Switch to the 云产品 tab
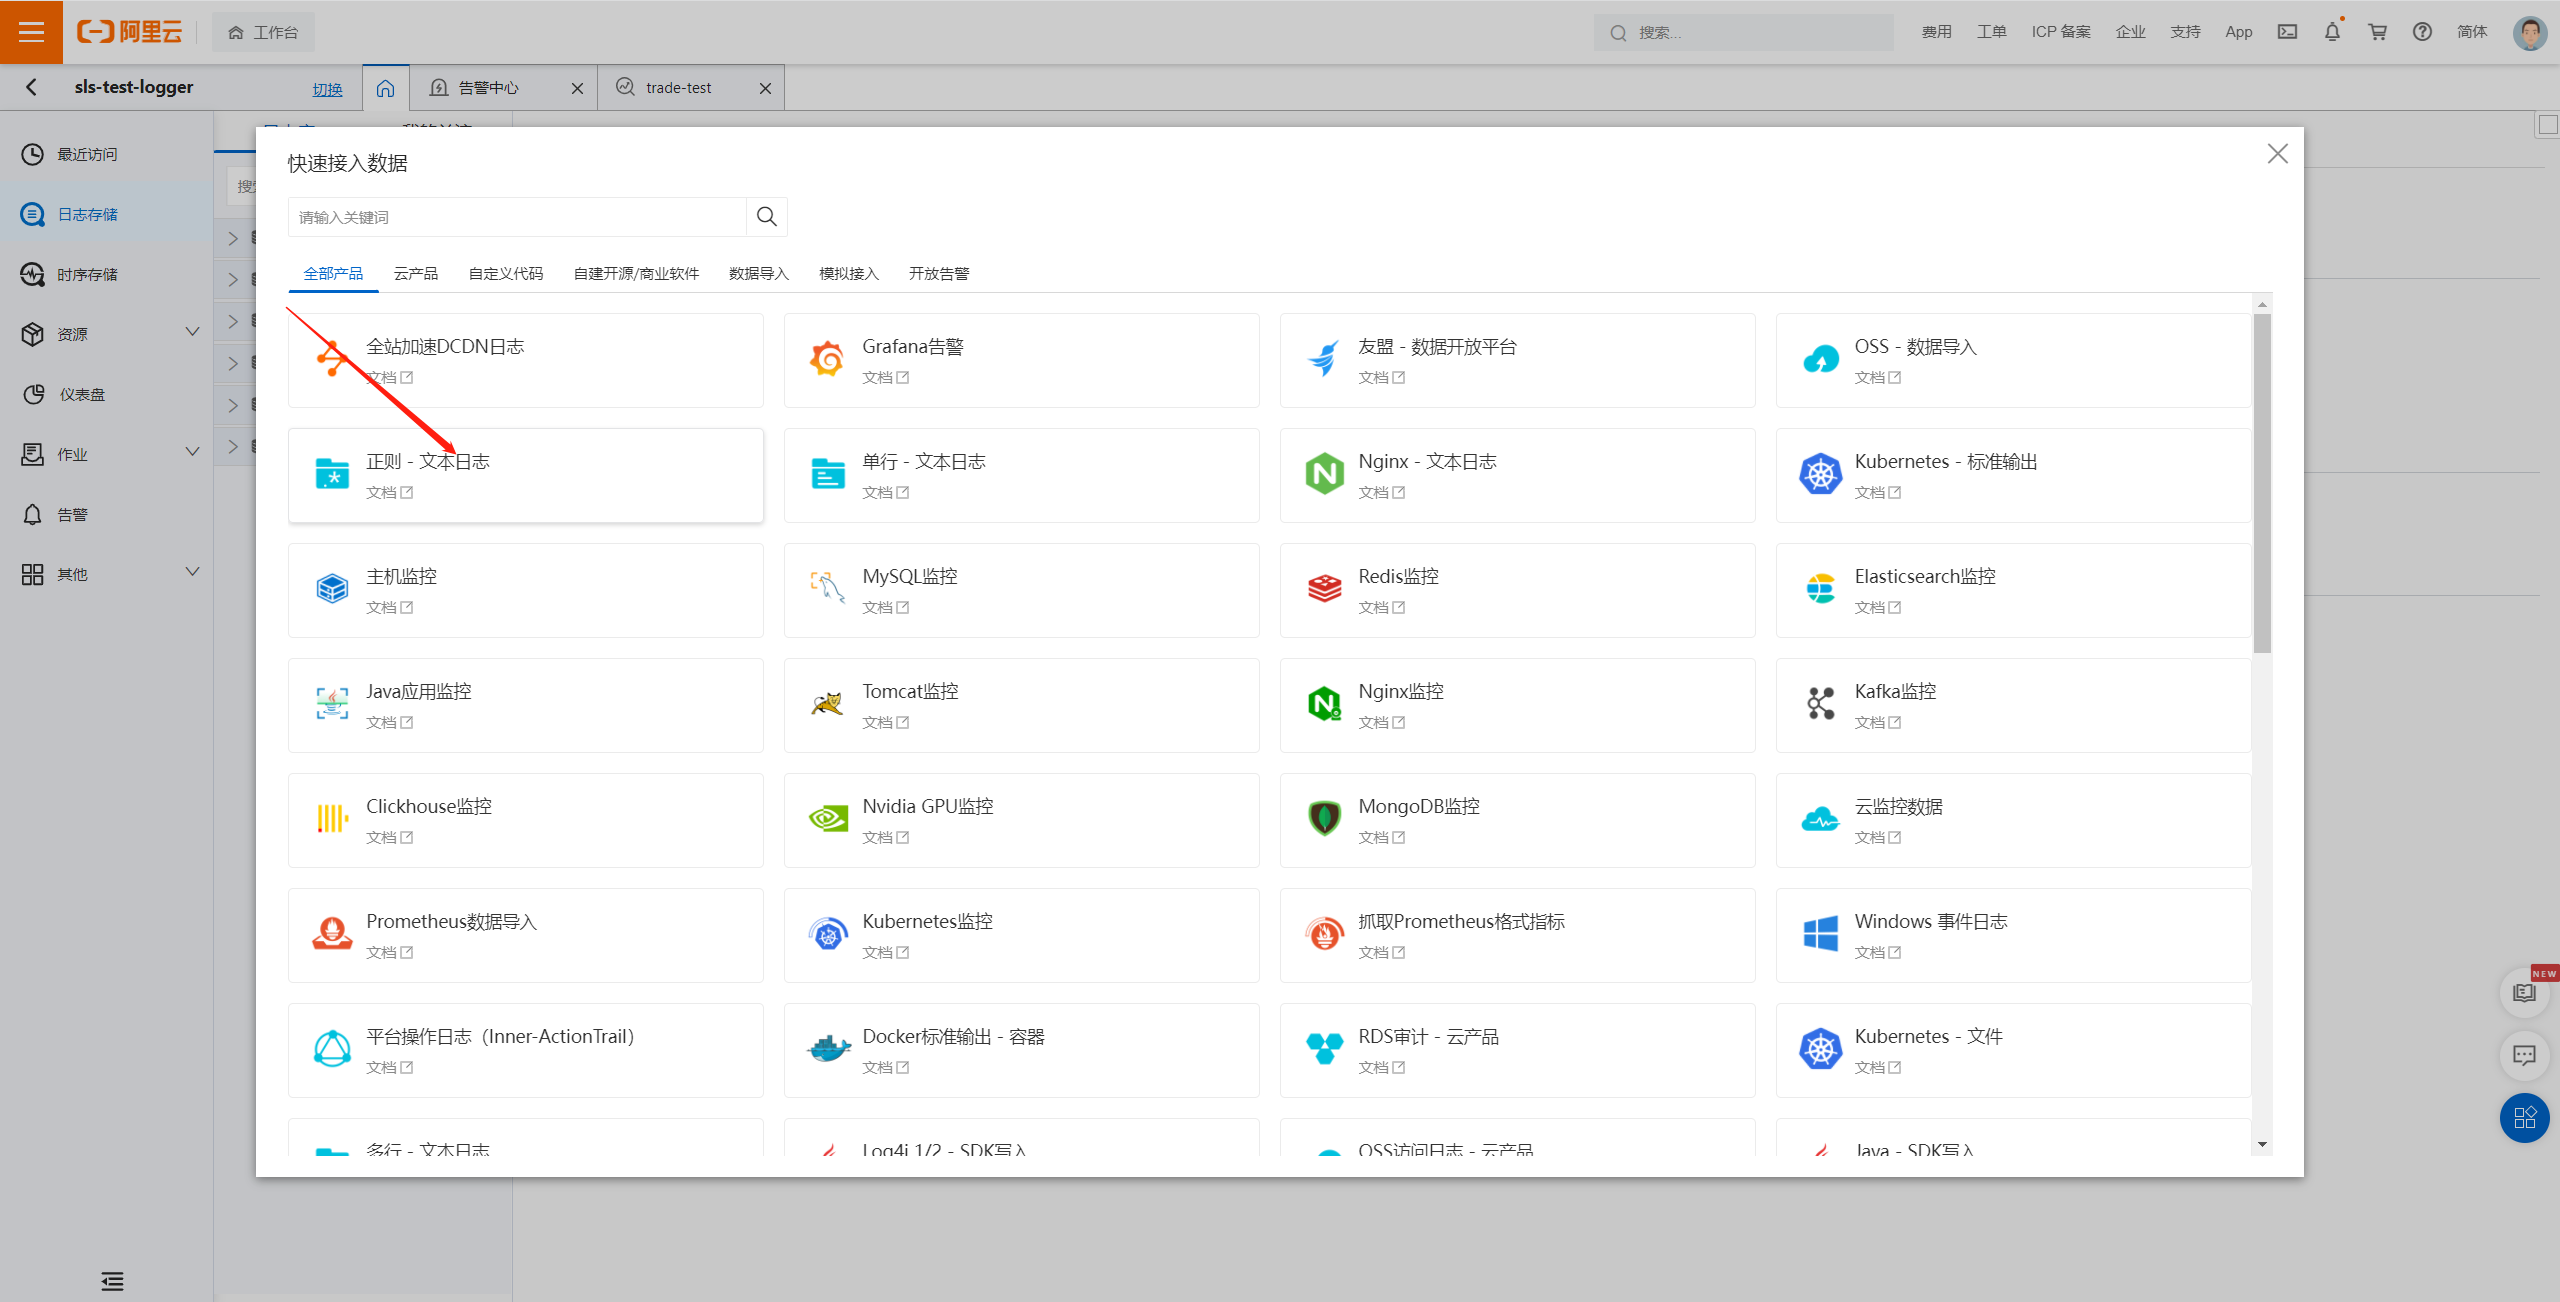This screenshot has width=2560, height=1302. 416,274
